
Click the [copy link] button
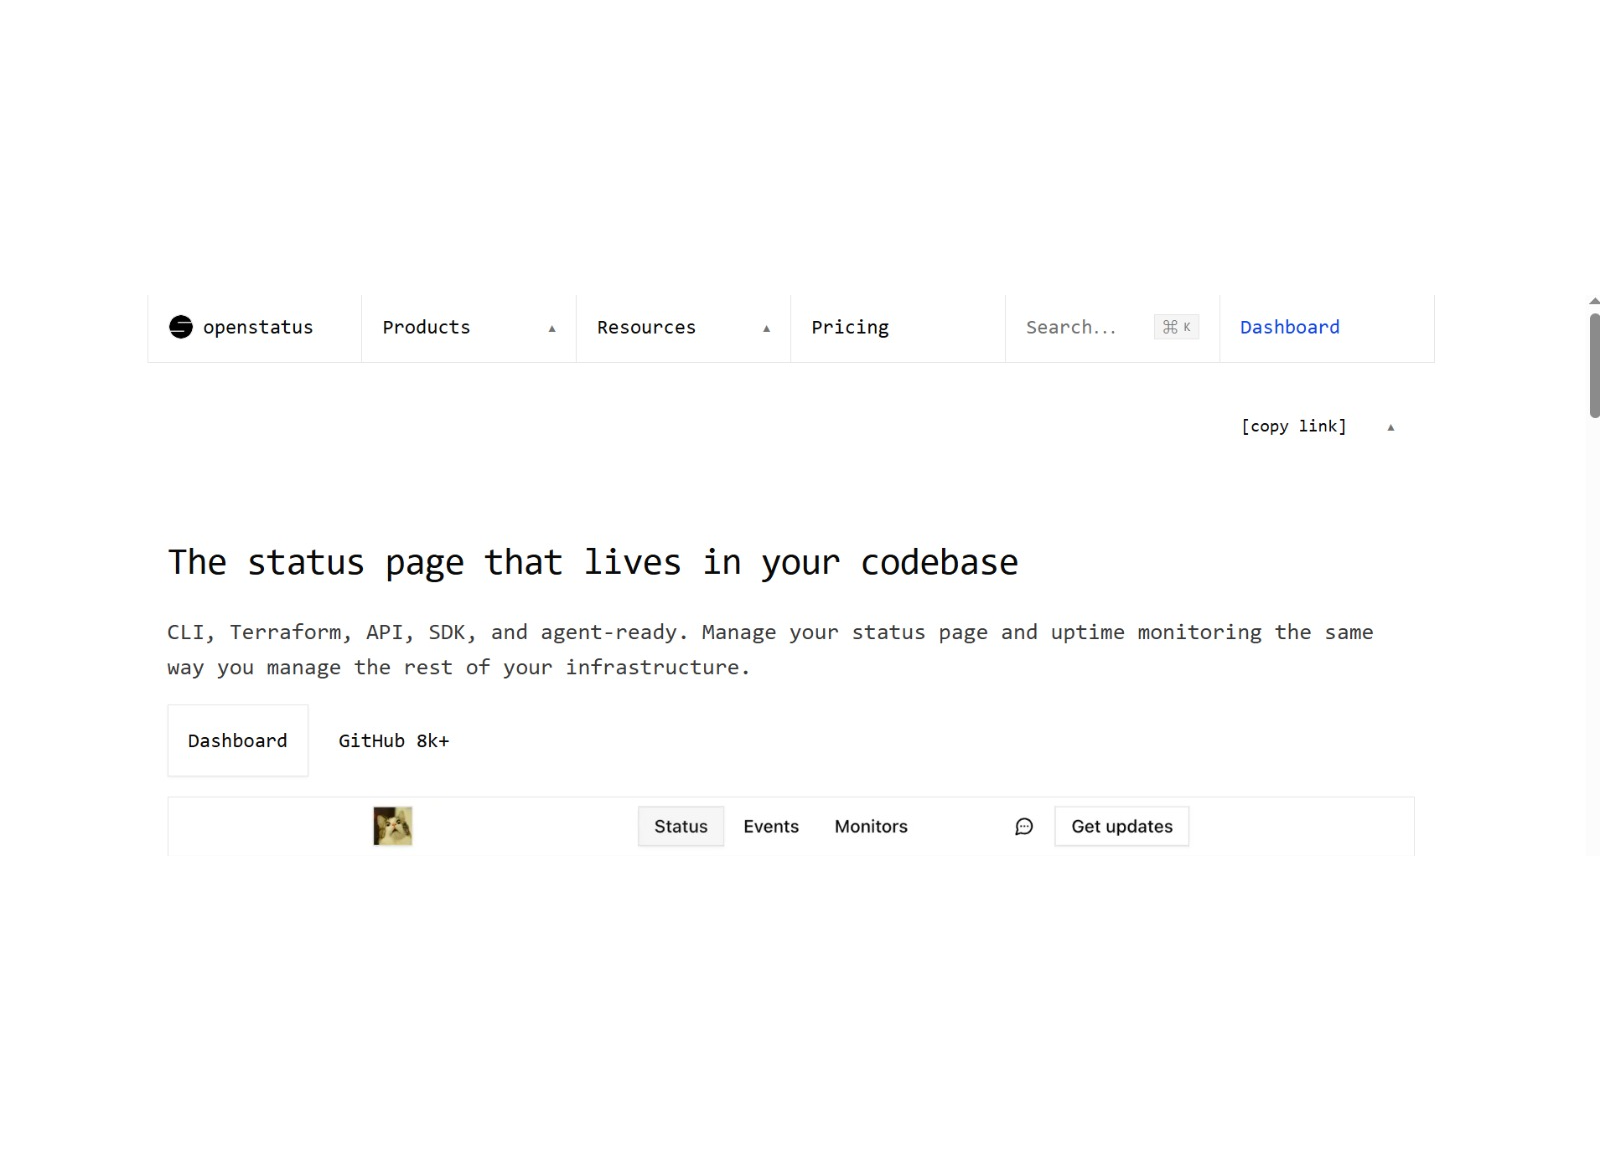tap(1294, 426)
